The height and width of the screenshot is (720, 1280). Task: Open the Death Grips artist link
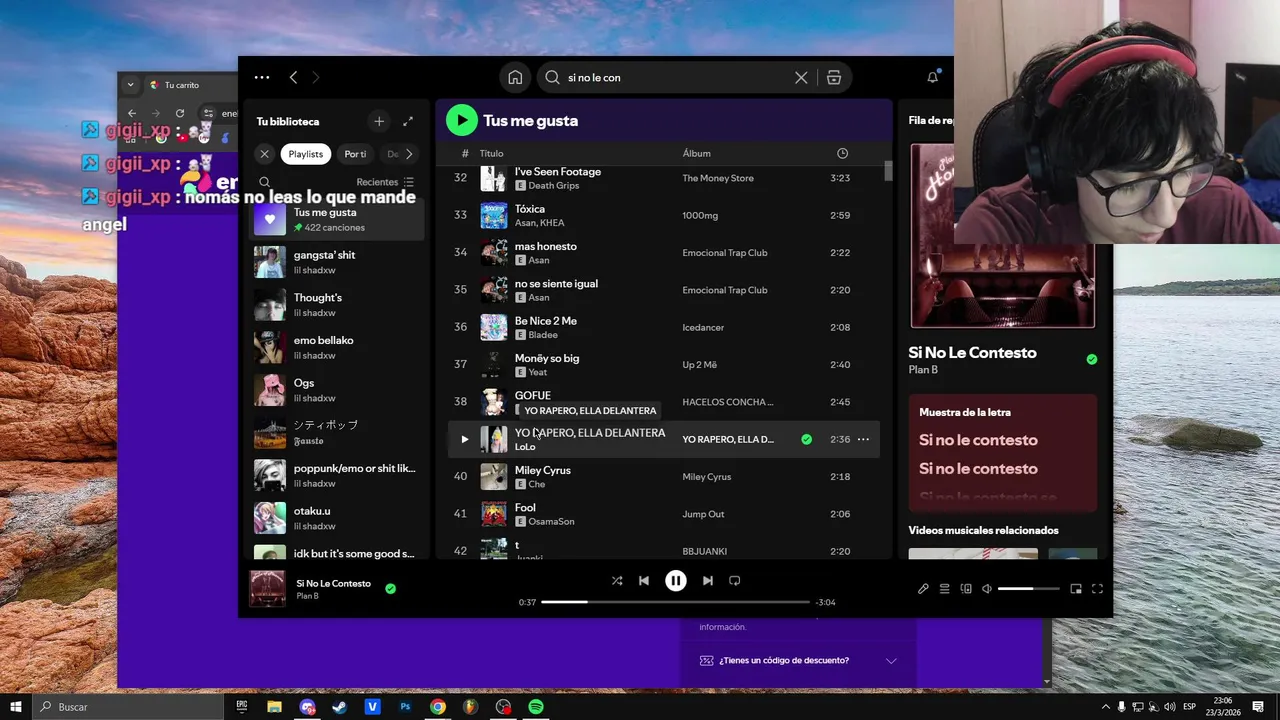(553, 186)
